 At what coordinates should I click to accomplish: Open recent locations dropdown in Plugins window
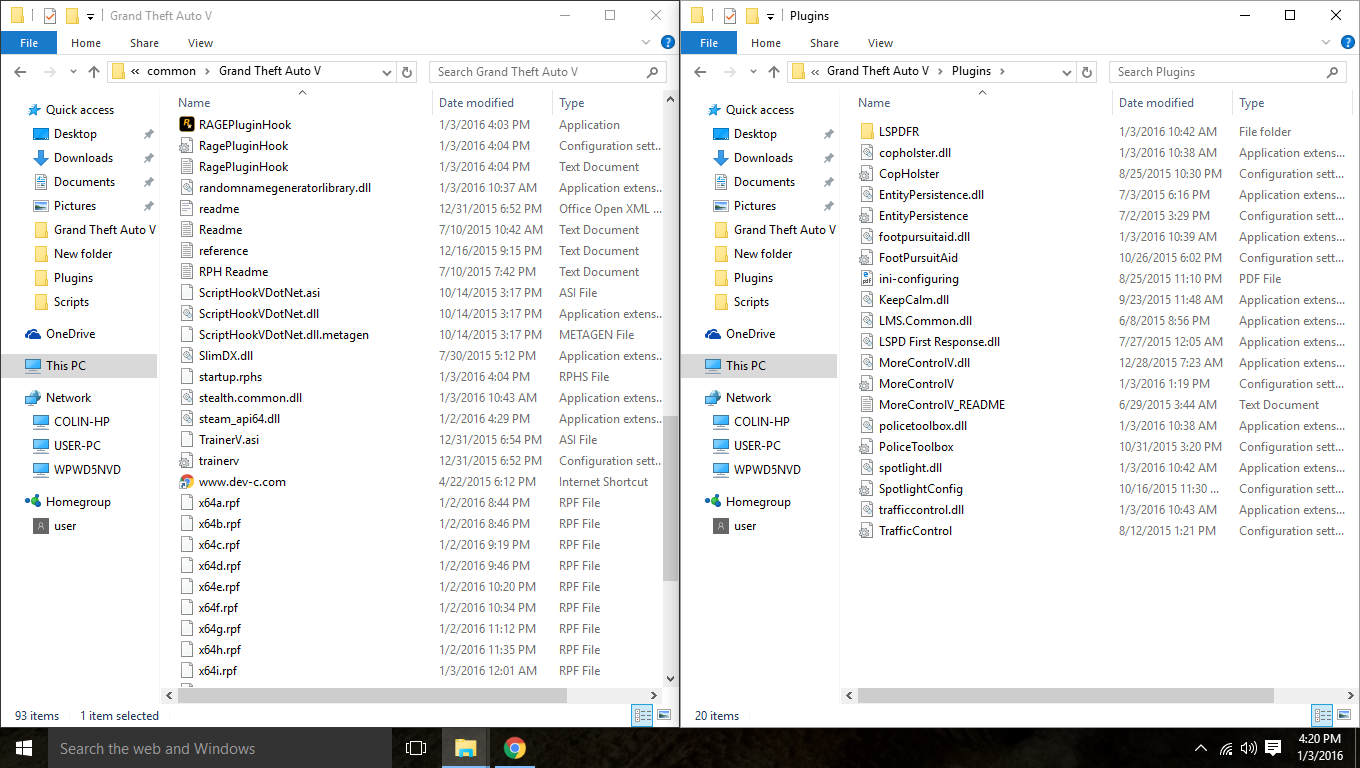[752, 72]
